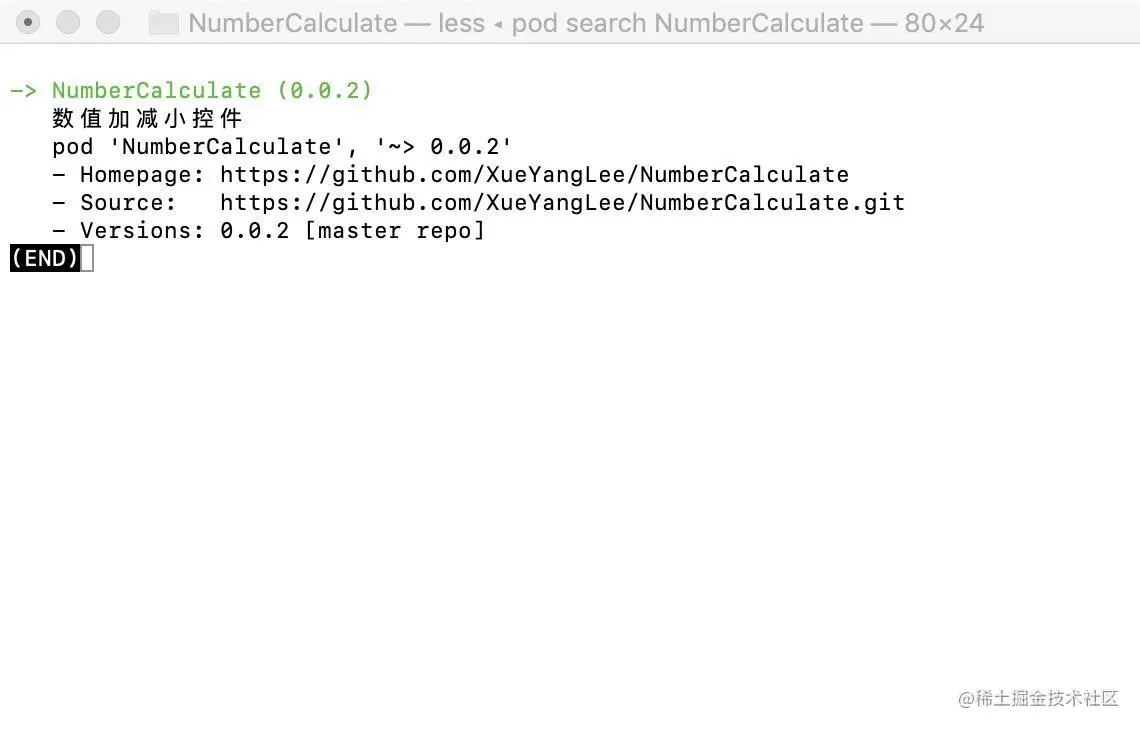
Task: Click the terminal window title text
Action: pyautogui.click(x=586, y=23)
